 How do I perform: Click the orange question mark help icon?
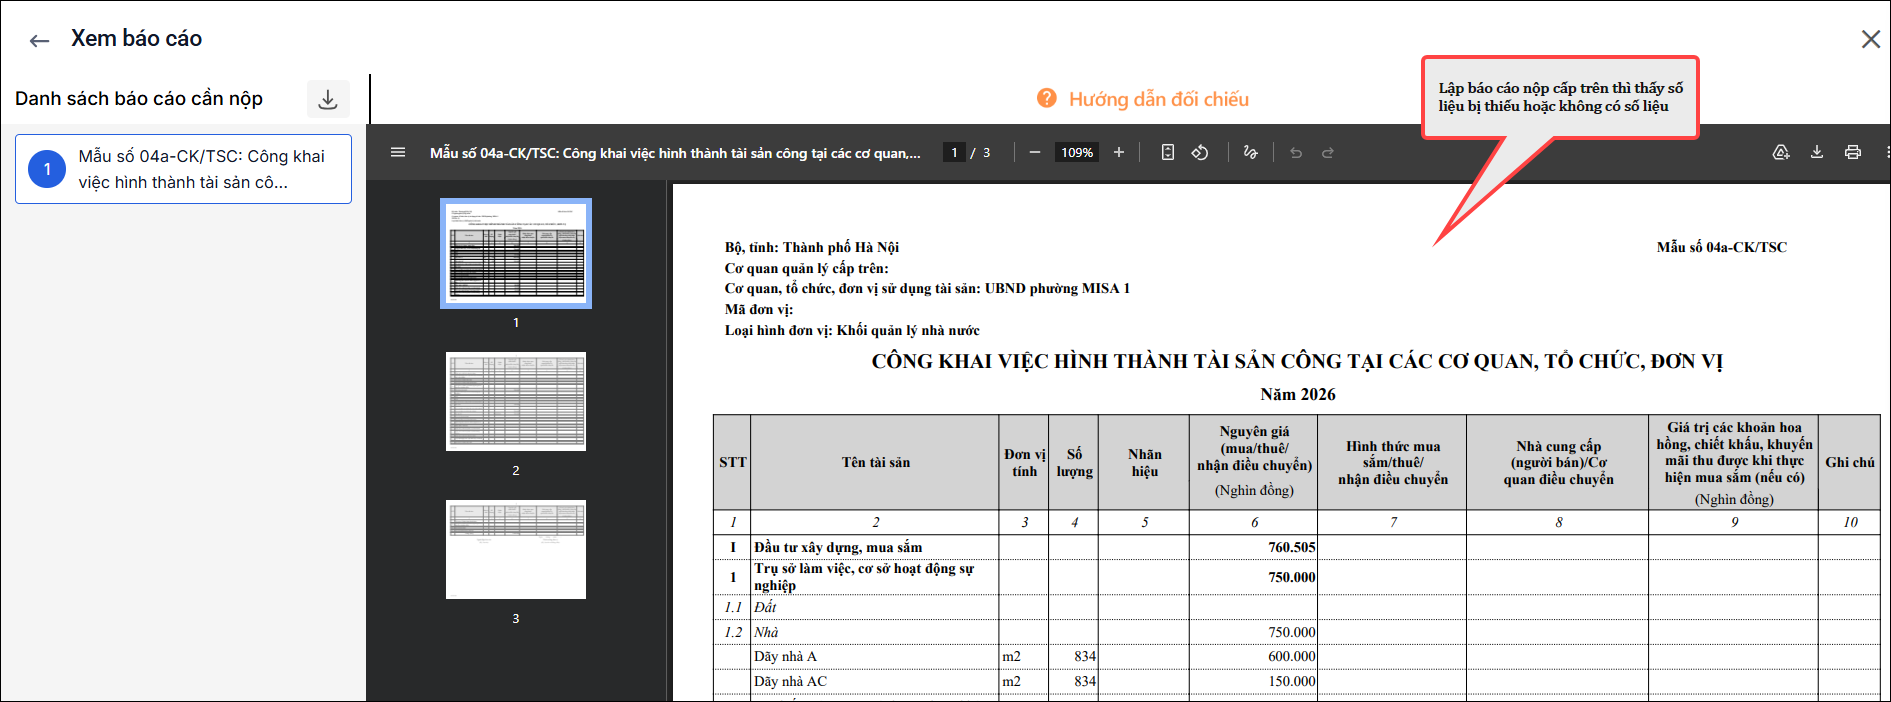pos(1046,98)
